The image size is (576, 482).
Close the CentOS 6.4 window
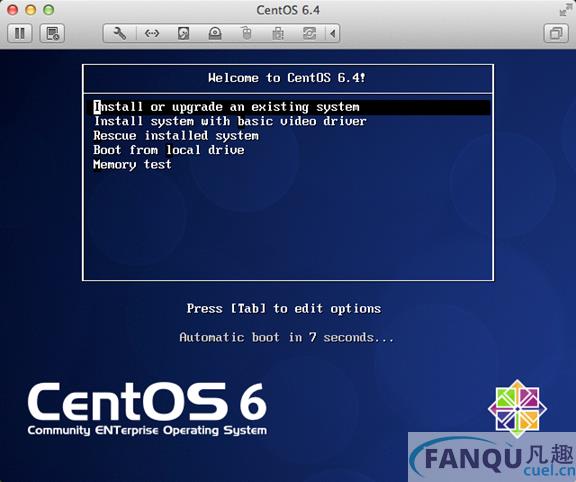point(12,10)
